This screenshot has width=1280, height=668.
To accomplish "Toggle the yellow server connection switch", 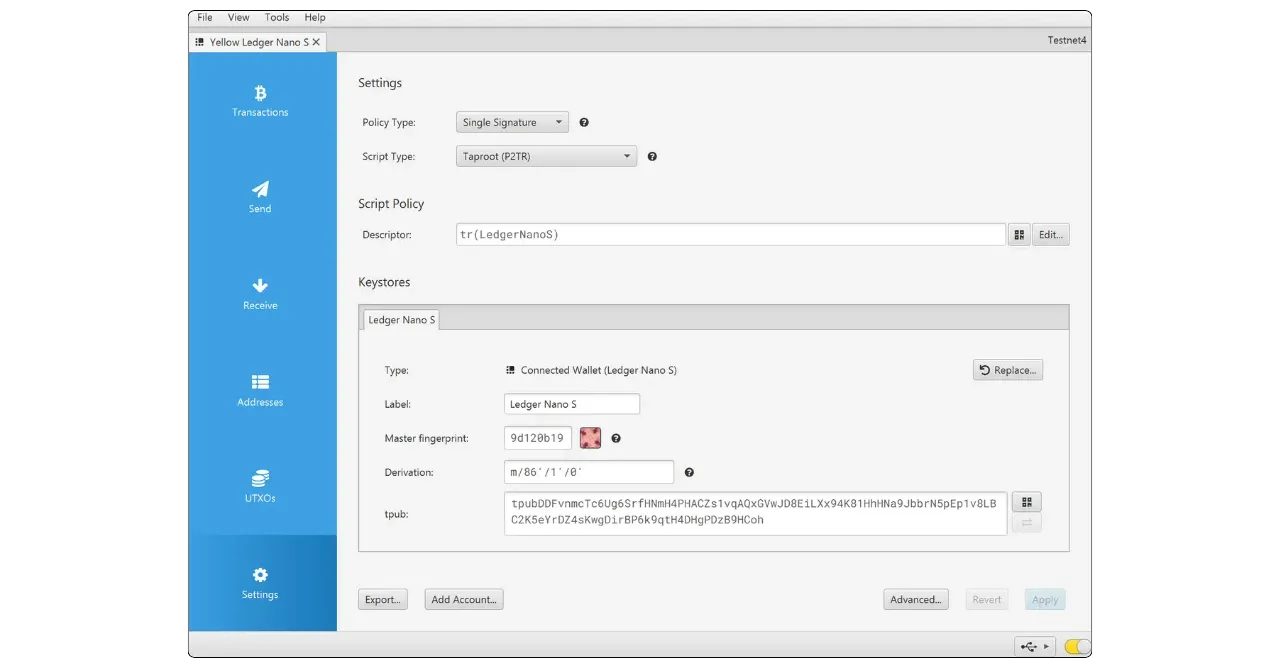I will [x=1077, y=647].
